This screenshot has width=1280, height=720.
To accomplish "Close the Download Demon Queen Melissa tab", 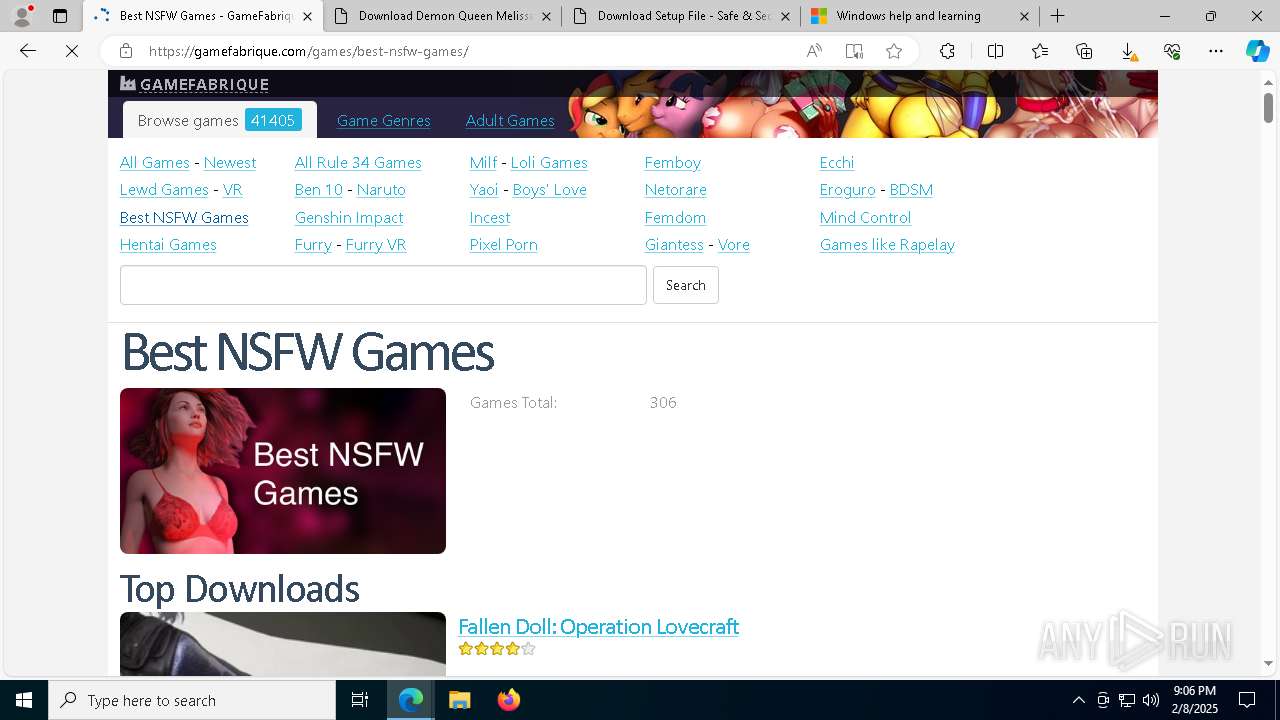I will (546, 16).
